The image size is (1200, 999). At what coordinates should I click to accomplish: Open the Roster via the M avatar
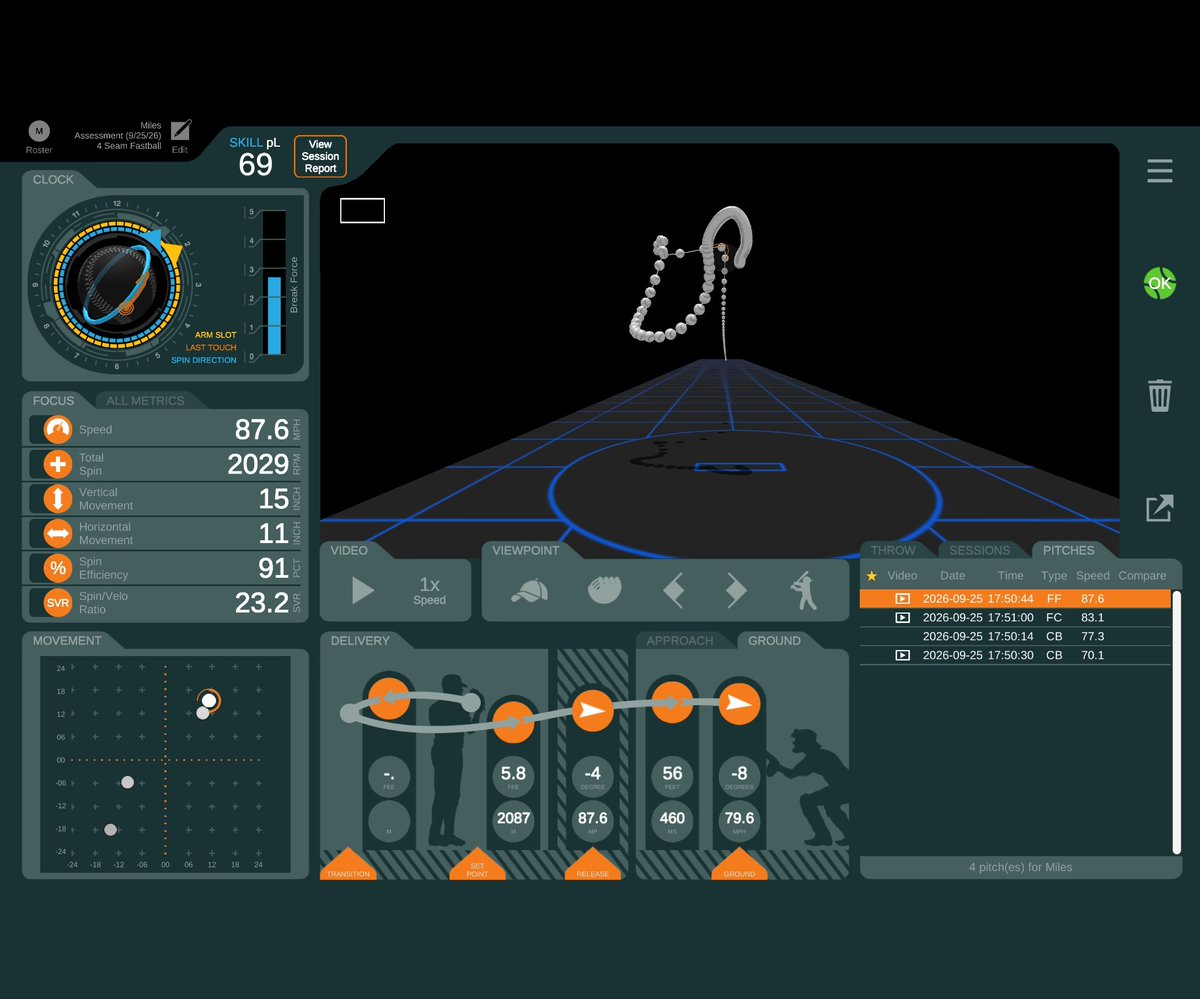39,131
